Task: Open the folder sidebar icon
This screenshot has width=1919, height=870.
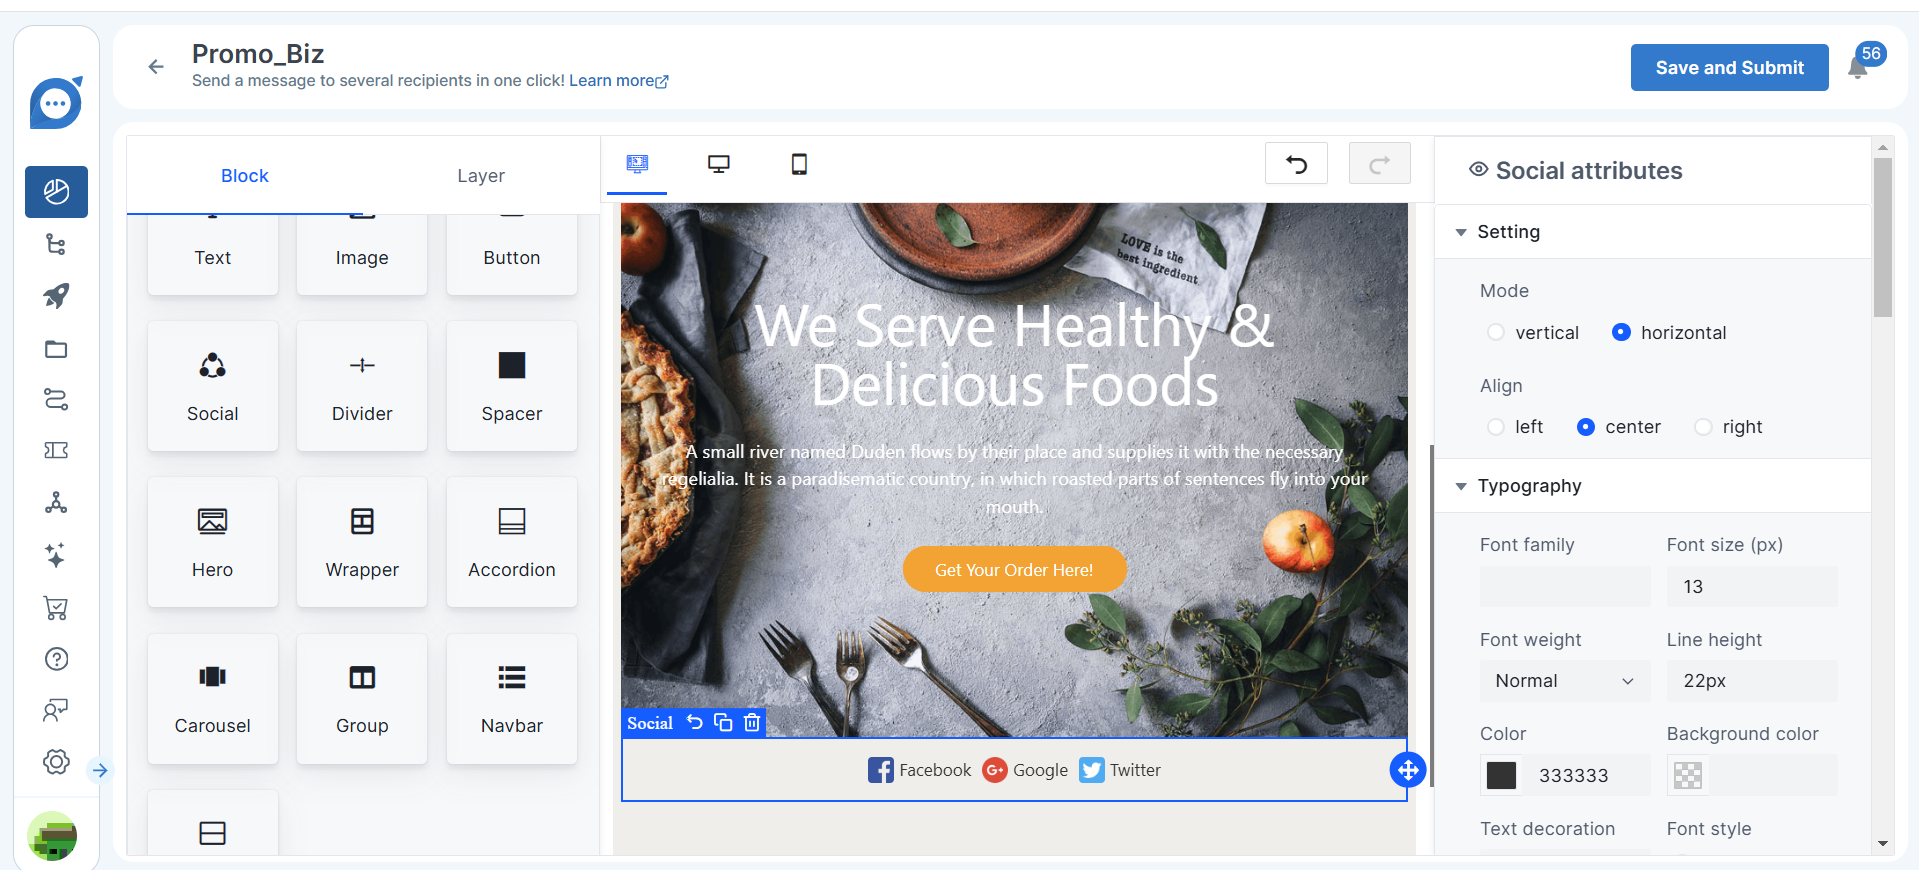Action: [x=56, y=349]
